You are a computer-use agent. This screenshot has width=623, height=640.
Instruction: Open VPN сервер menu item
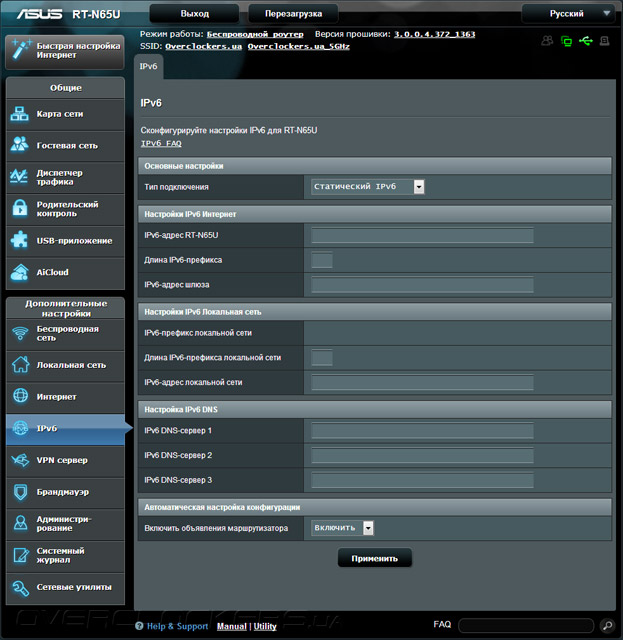pyautogui.click(x=65, y=460)
